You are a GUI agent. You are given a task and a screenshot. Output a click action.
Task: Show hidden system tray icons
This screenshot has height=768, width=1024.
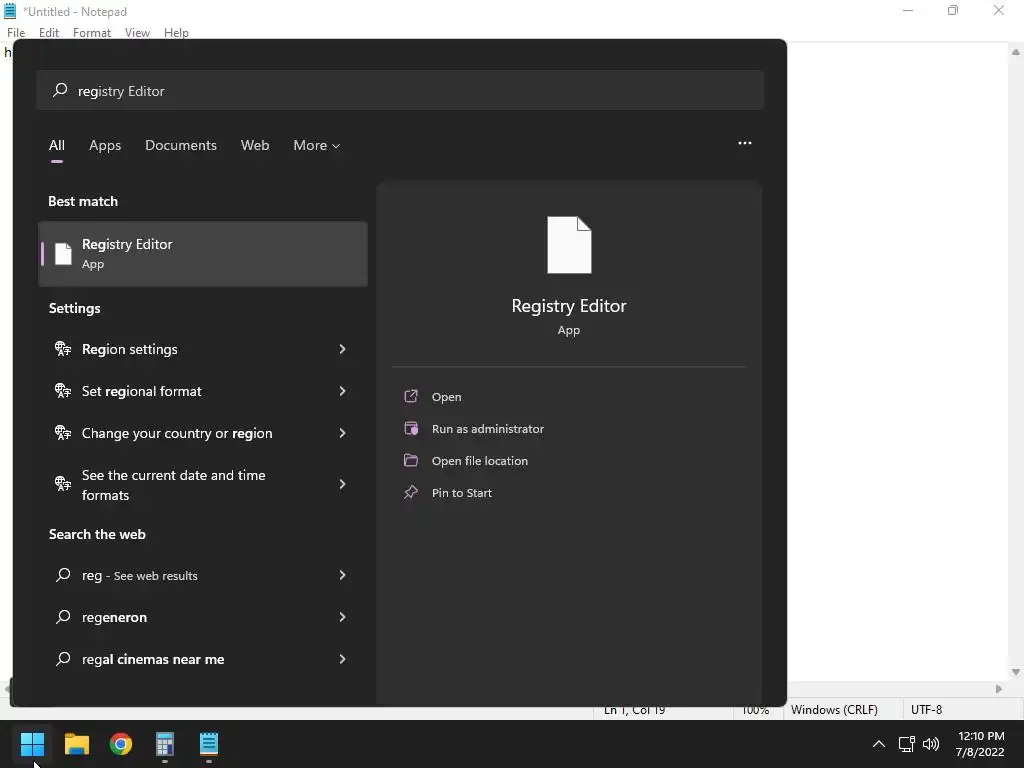pyautogui.click(x=879, y=744)
